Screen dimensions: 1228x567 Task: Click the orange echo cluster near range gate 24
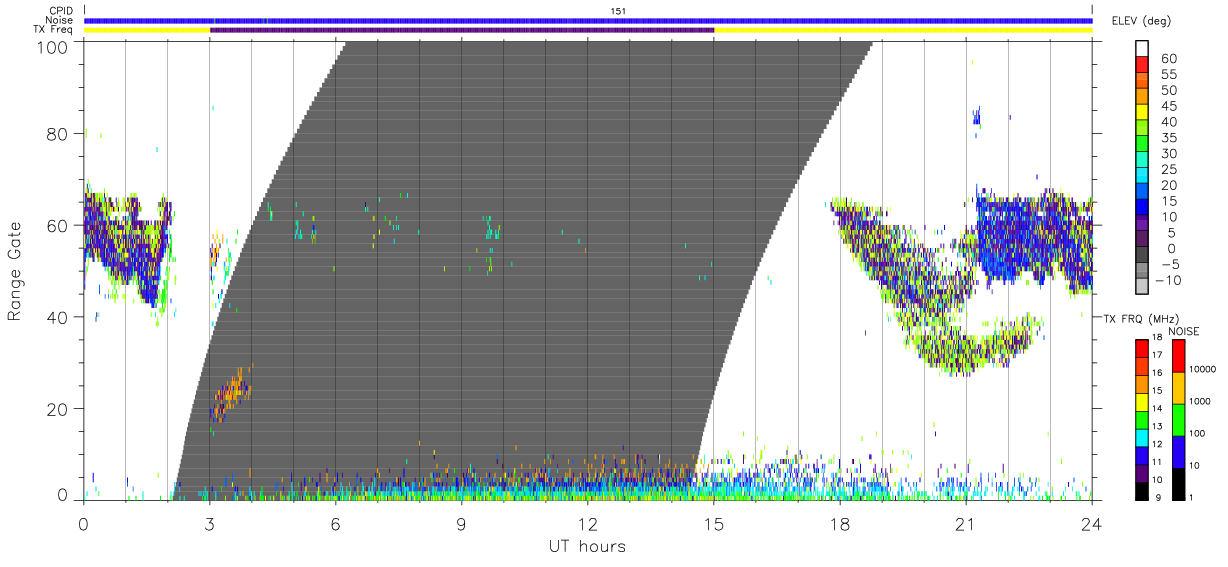tap(233, 395)
